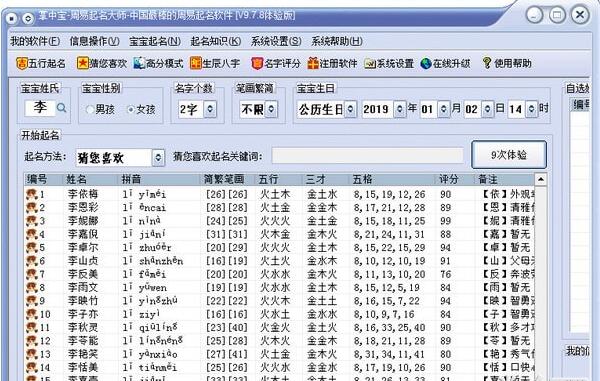Viewport: 600px width, 381px height.
Task: Open the 公历生日 calendar type dropdown
Action: 350,109
